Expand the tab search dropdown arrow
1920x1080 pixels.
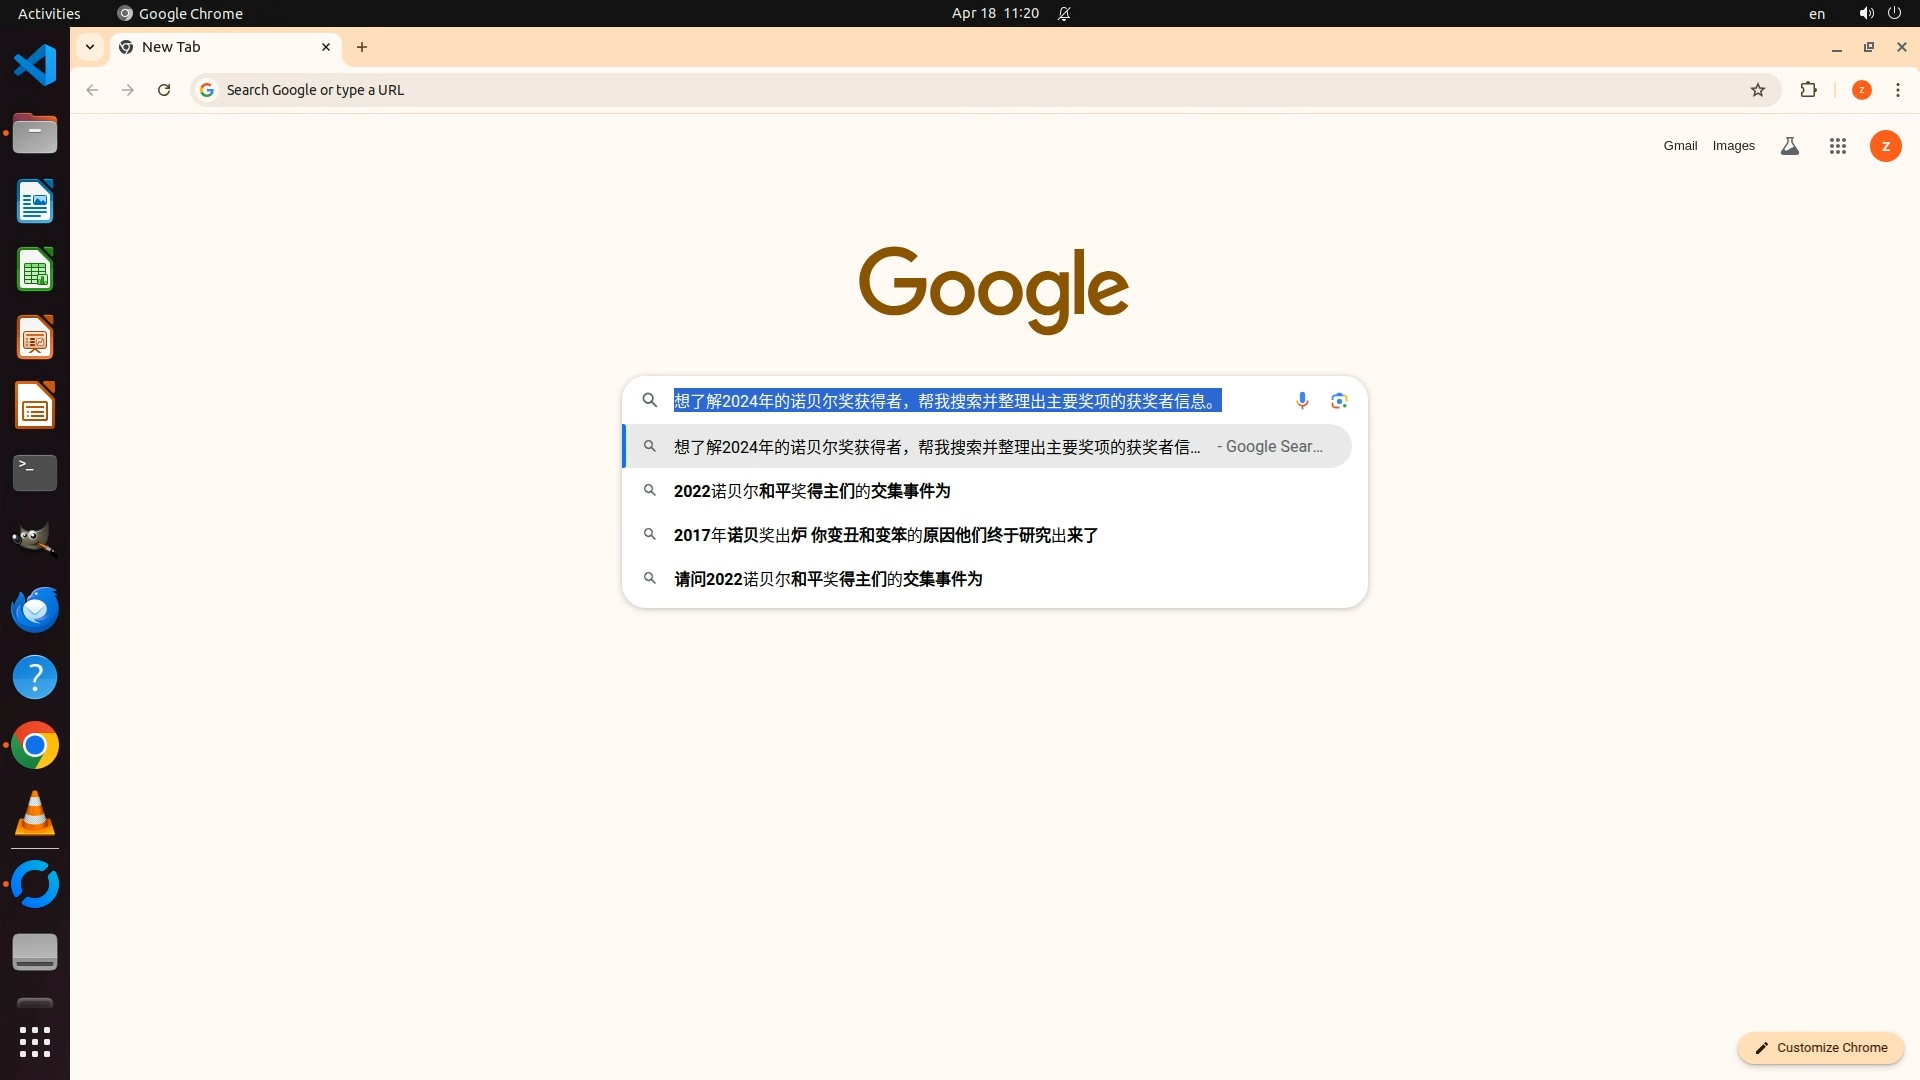point(90,47)
